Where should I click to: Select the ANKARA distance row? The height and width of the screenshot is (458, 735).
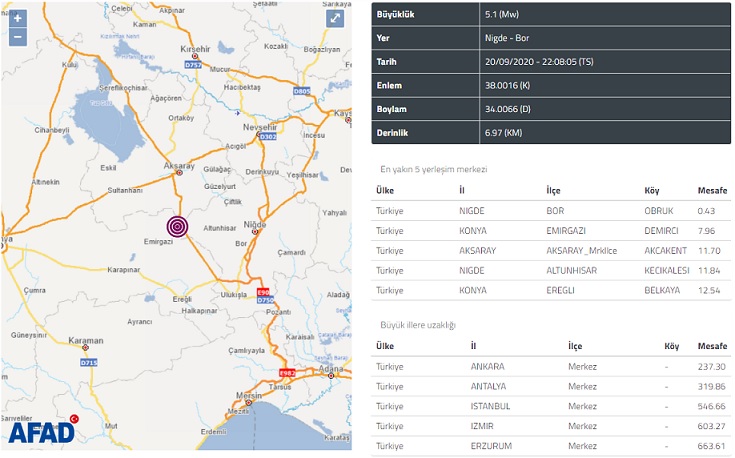(x=551, y=366)
